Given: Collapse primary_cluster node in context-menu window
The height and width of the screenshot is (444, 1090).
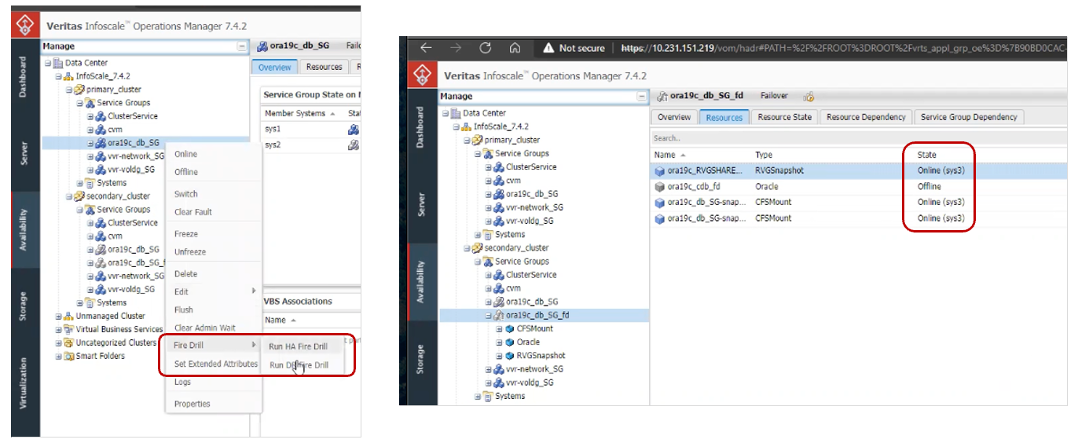Looking at the screenshot, I should (x=69, y=90).
